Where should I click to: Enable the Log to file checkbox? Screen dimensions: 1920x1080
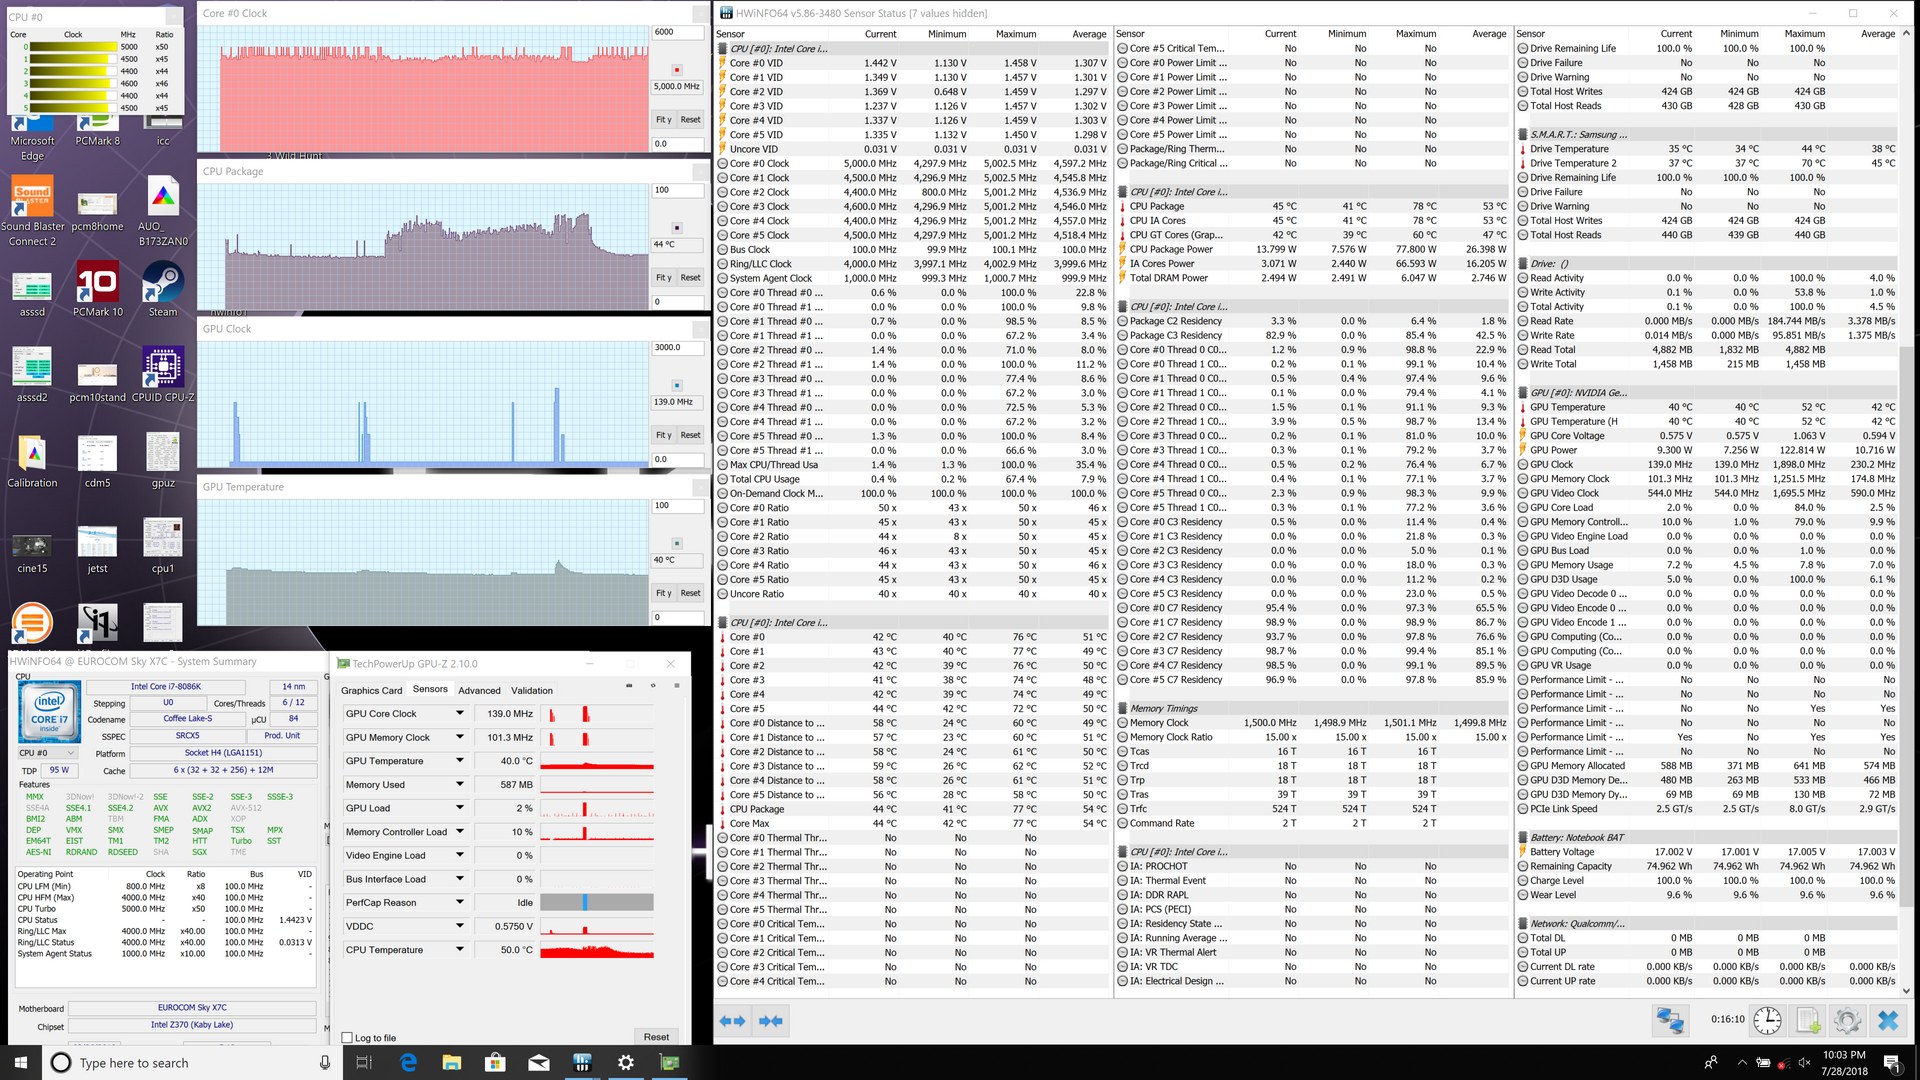347,1037
